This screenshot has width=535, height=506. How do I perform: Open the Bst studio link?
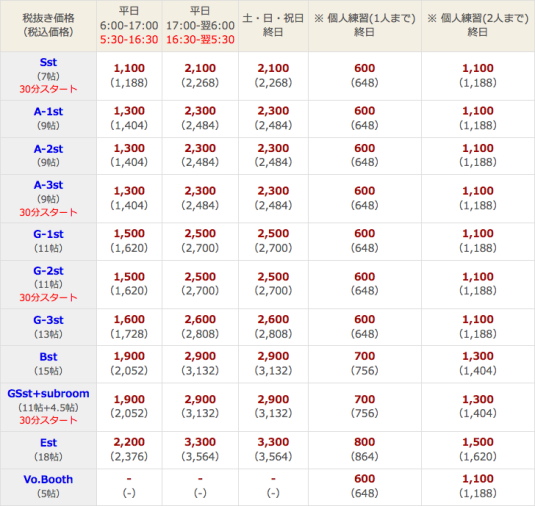tap(48, 357)
